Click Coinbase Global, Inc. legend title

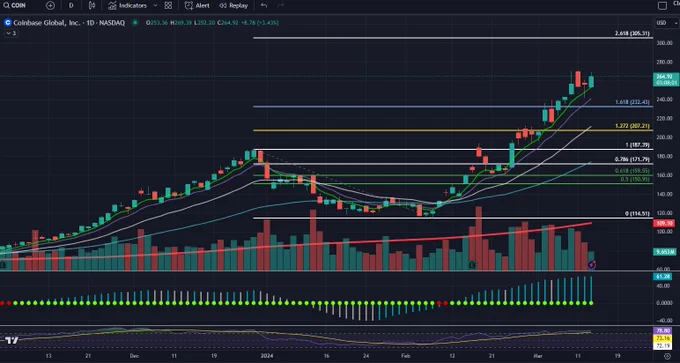click(x=47, y=23)
